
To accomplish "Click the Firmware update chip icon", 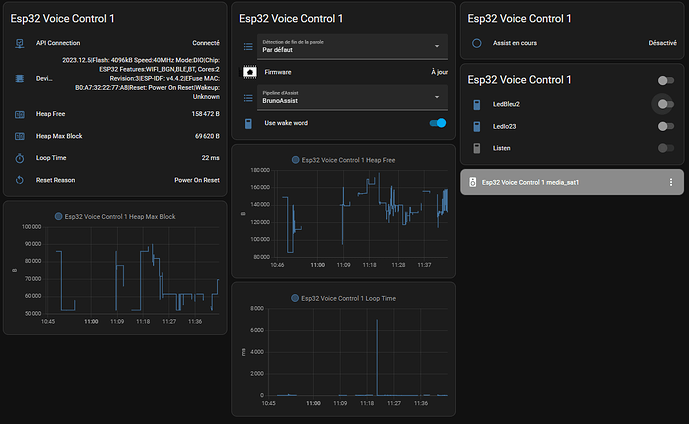I will [x=249, y=72].
